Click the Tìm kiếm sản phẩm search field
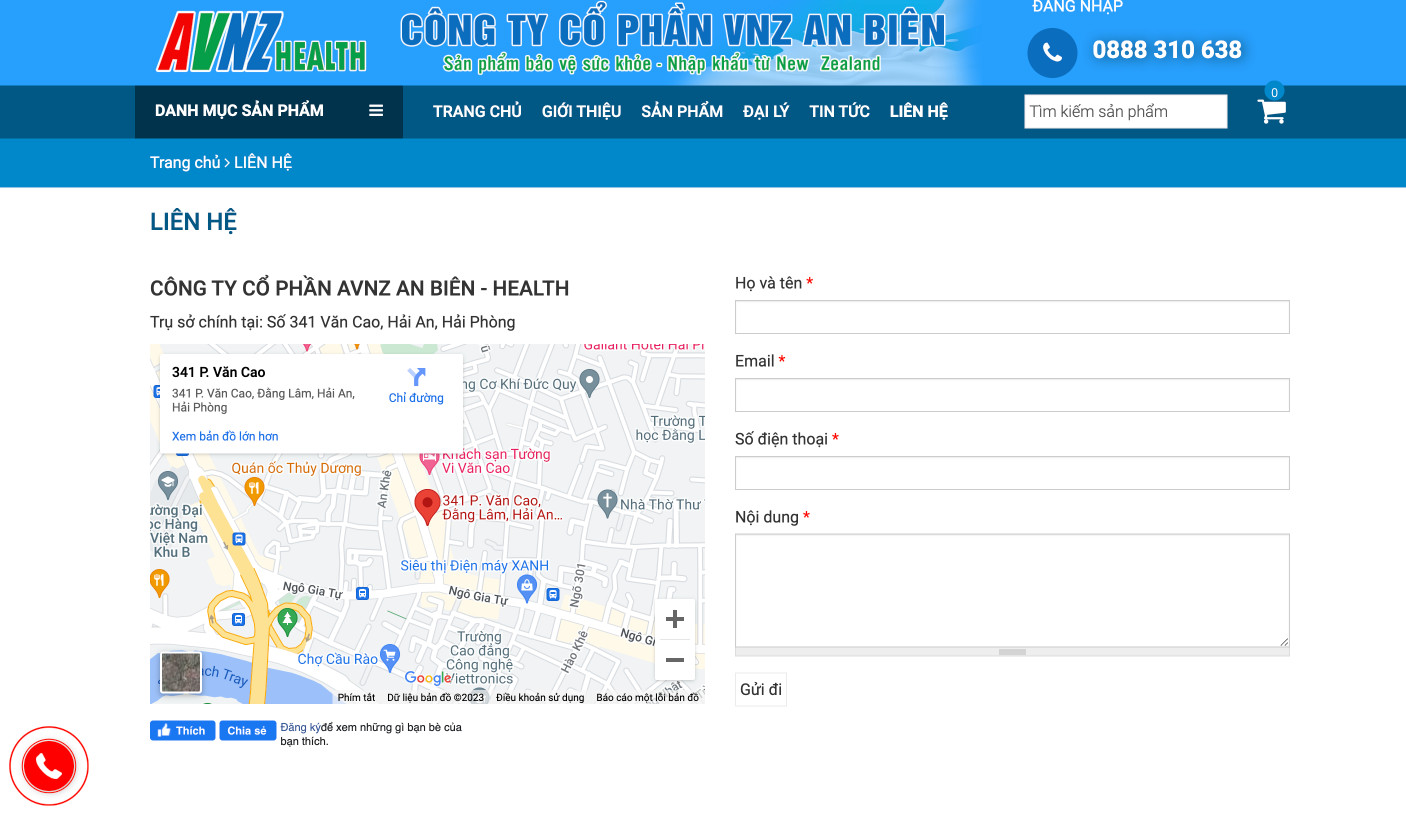This screenshot has height=814, width=1406. coord(1124,111)
